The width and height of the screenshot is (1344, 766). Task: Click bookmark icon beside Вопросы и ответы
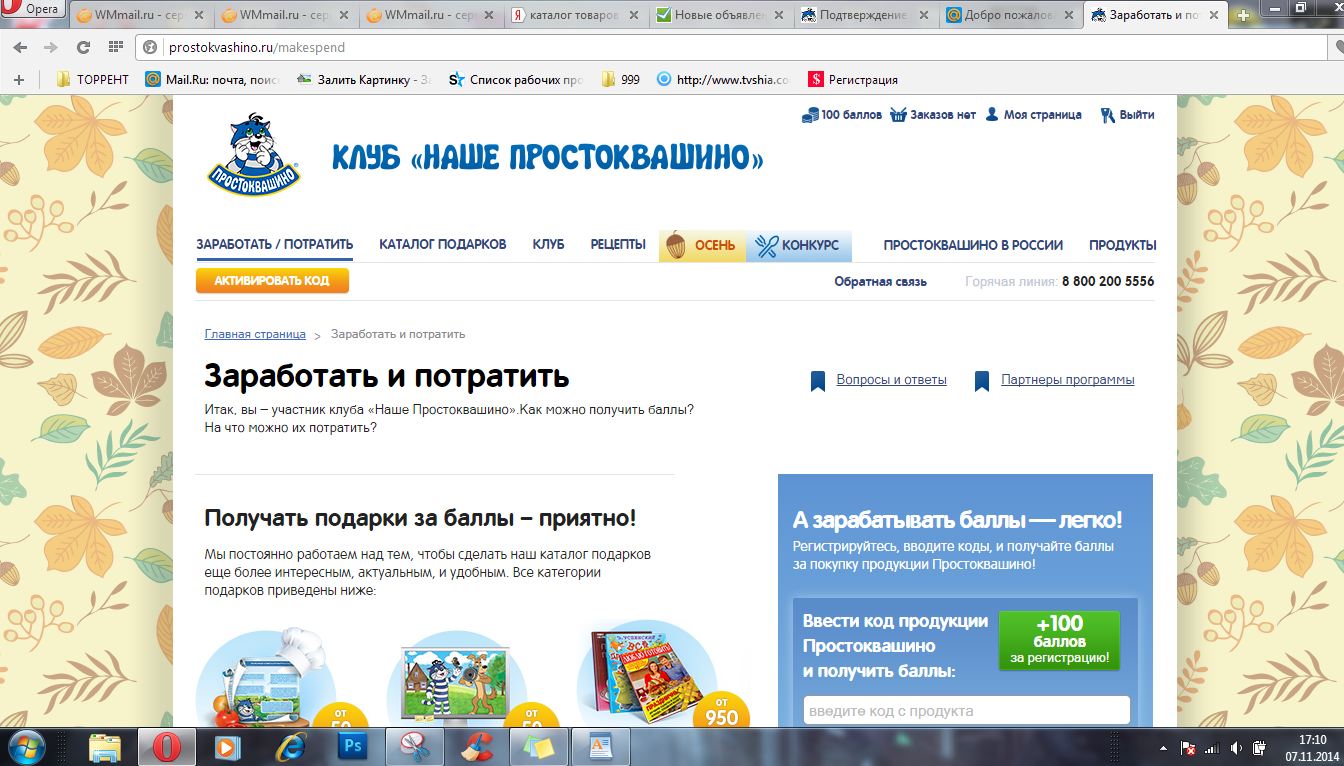(818, 381)
